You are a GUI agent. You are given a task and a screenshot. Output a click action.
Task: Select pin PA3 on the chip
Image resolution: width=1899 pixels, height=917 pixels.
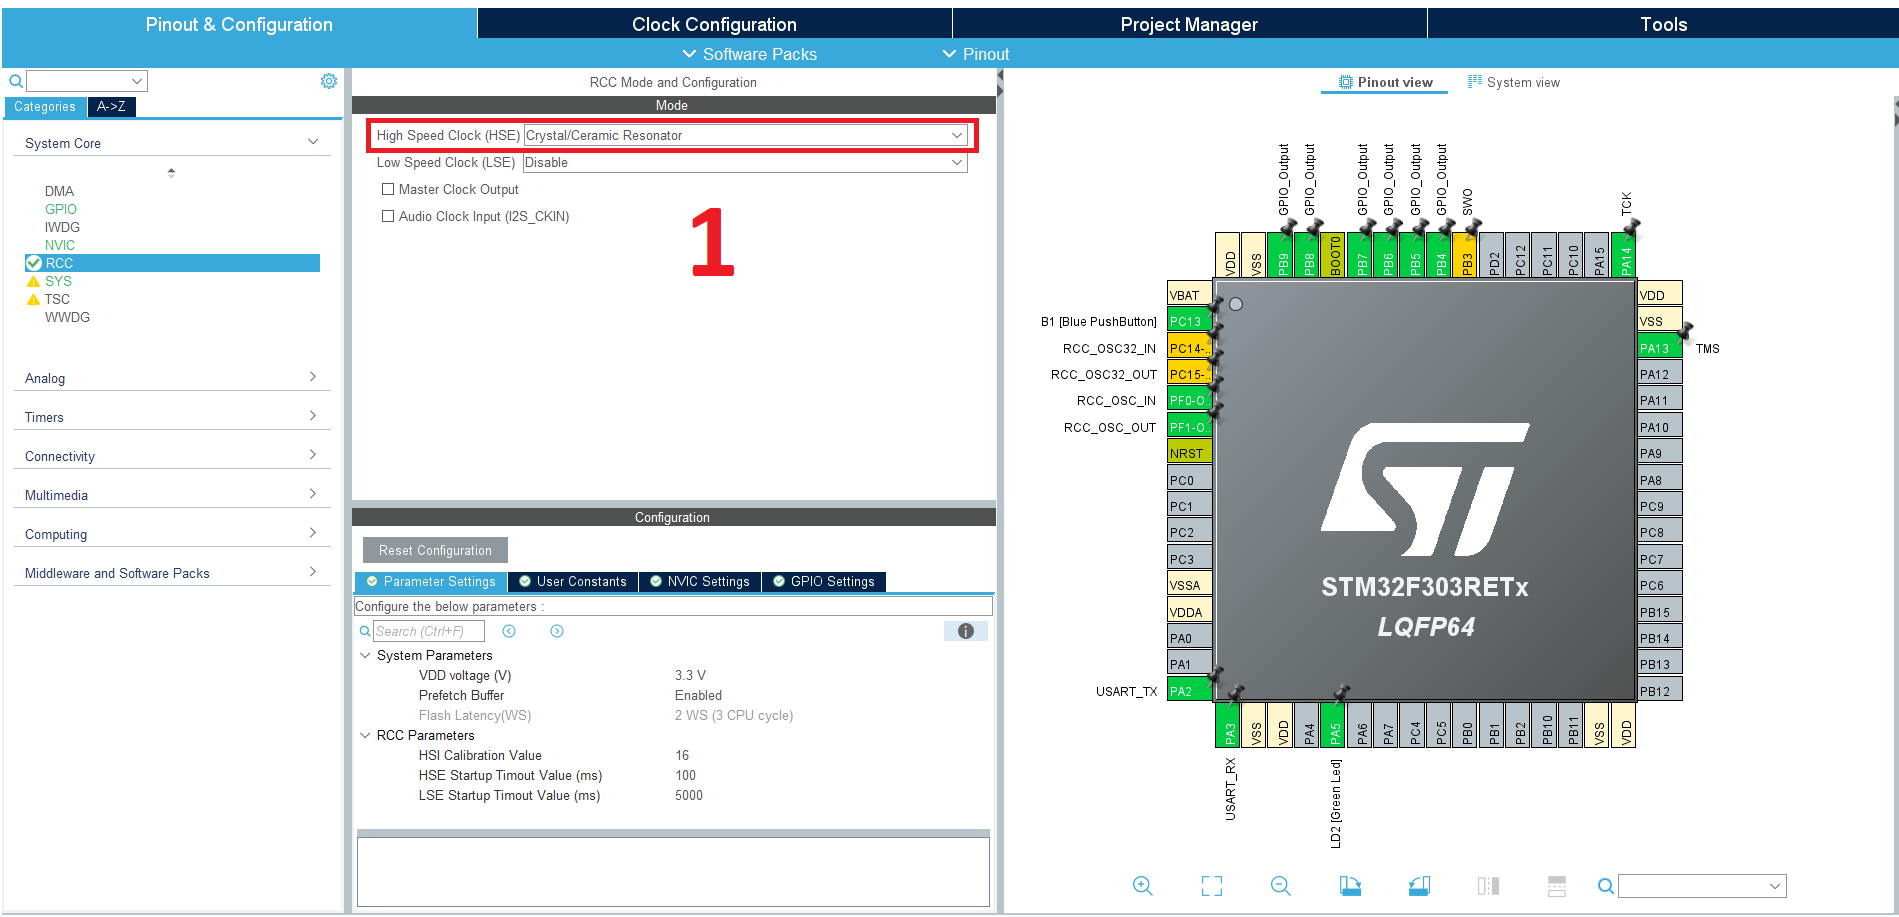1229,724
